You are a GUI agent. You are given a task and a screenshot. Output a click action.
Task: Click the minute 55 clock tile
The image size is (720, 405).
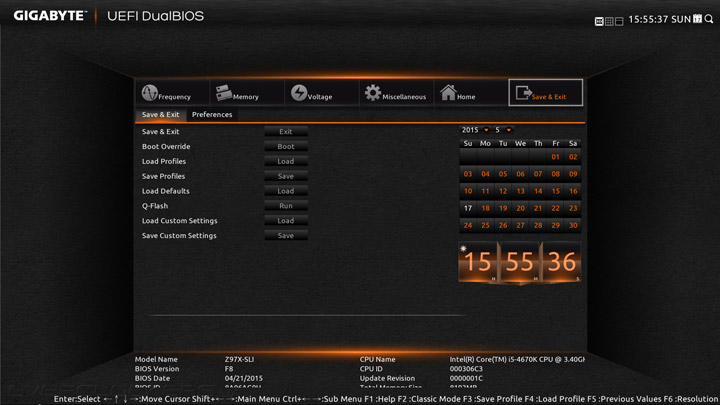tap(519, 262)
